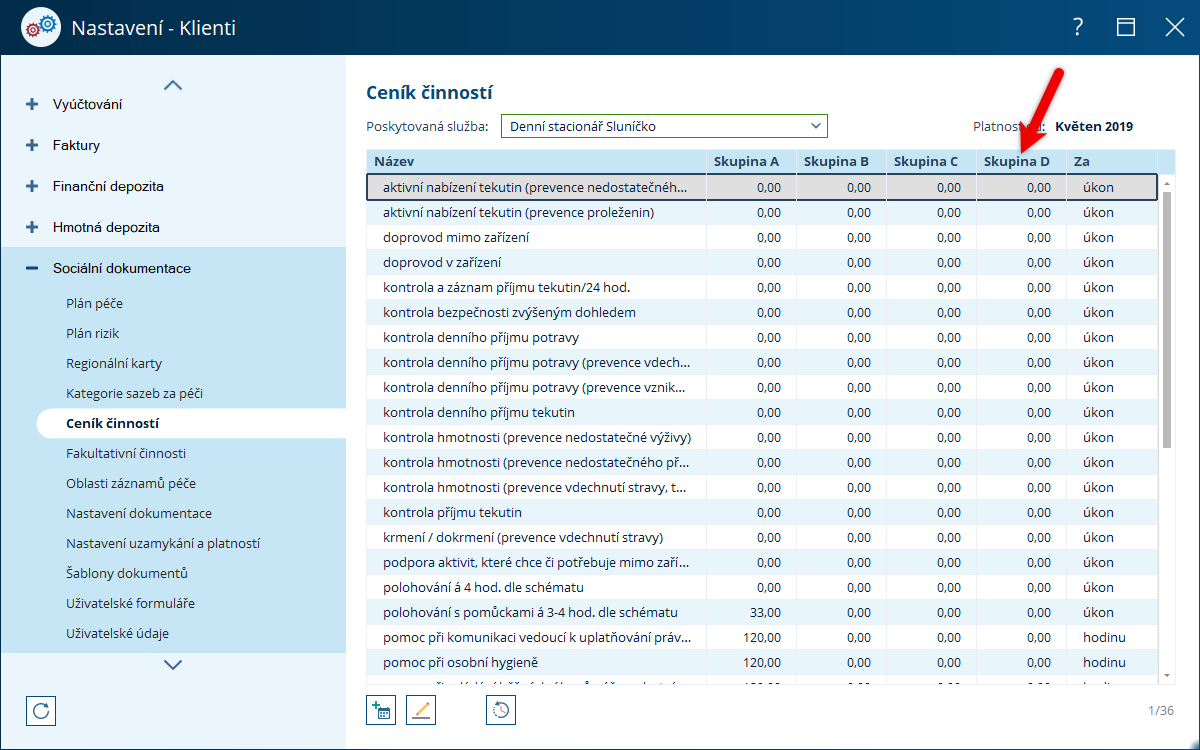Screen dimensions: 1200x750
Task: Click the sidebar scroll-up chevron
Action: coord(173,85)
